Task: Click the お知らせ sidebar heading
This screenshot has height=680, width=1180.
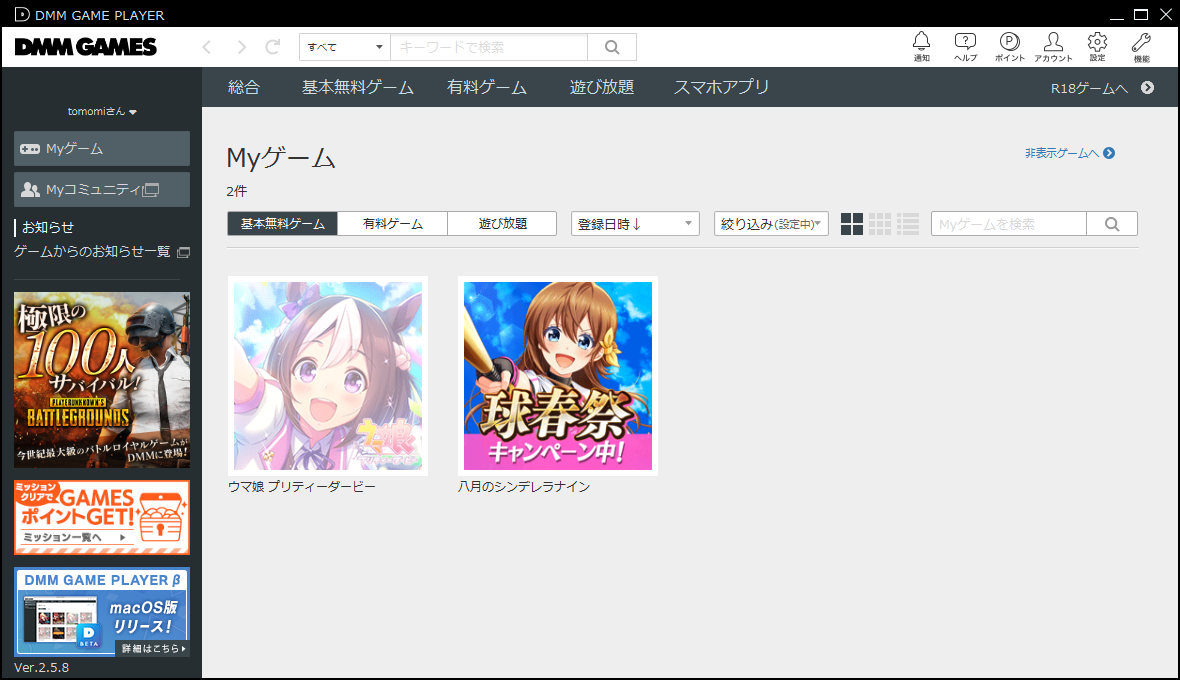Action: click(47, 227)
